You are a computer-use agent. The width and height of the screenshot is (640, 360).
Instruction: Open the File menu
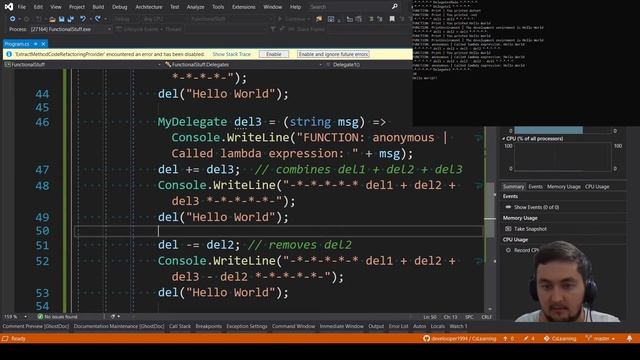pyautogui.click(x=22, y=7)
